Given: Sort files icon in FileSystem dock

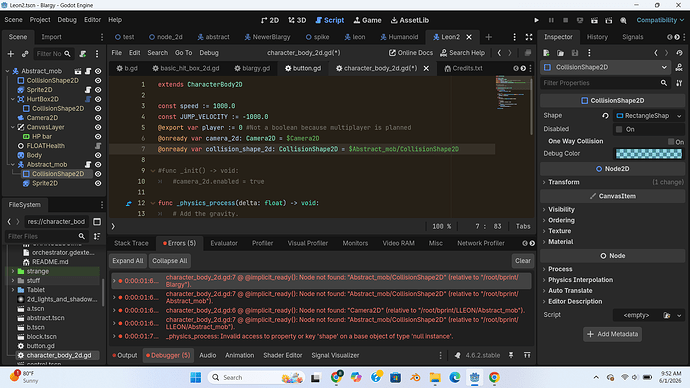Looking at the screenshot, I should (97, 236).
